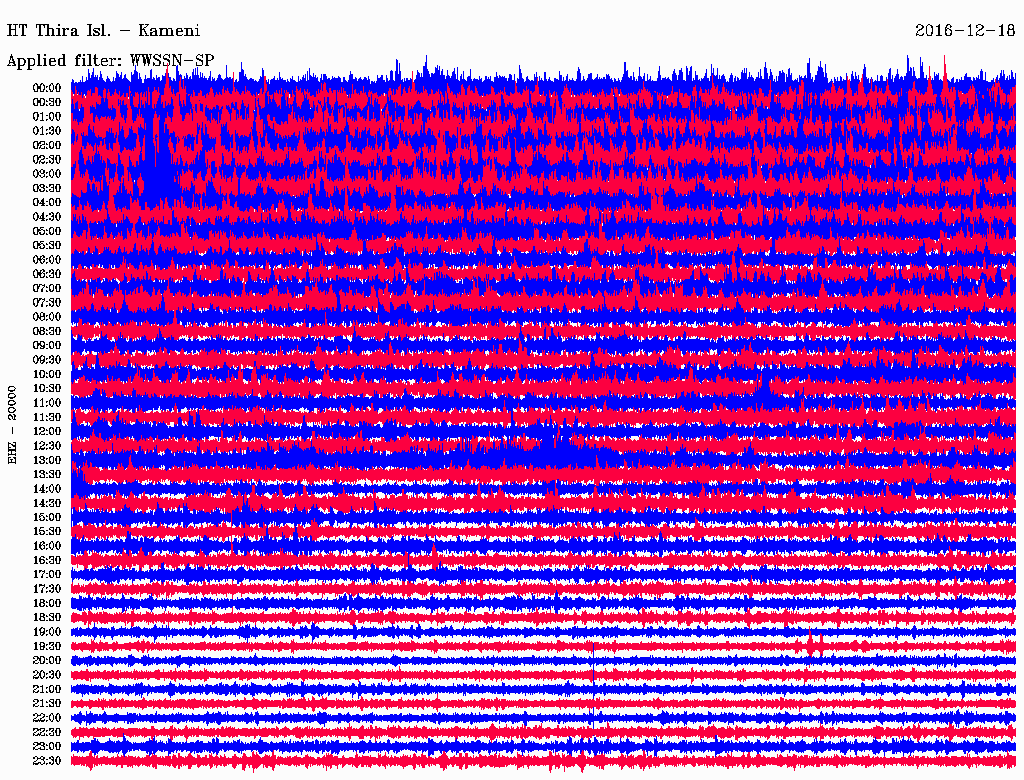Click the '10:00' time label

point(47,374)
